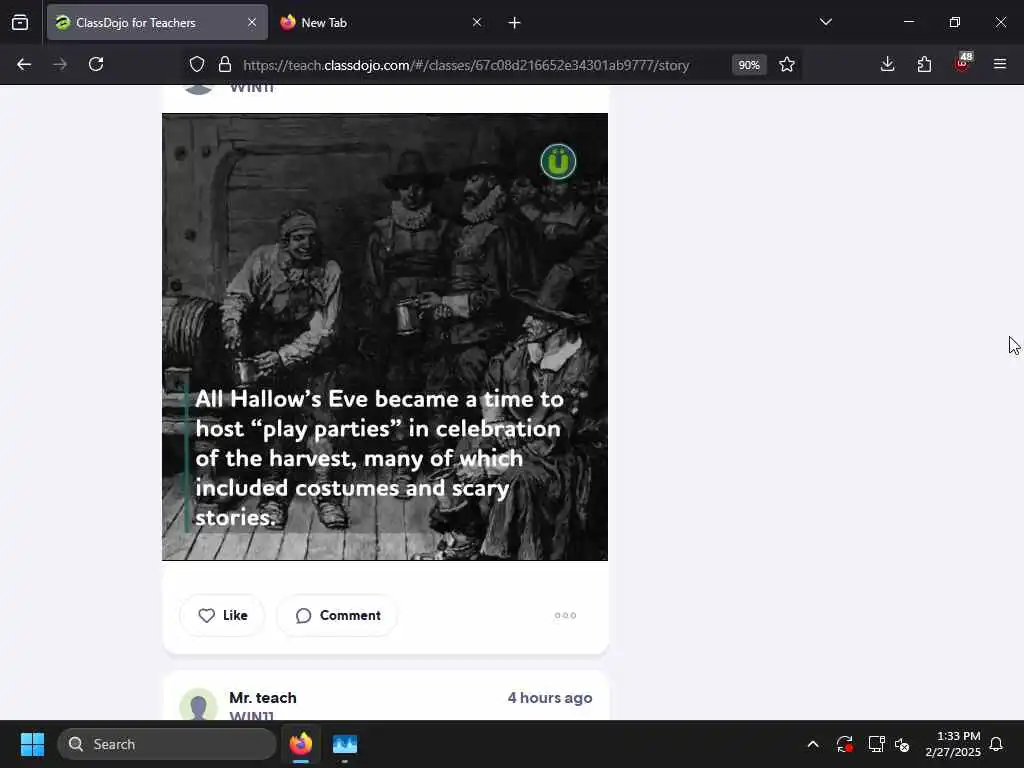1024x768 pixels.
Task: Click the speech bubble icon on Comment
Action: (303, 615)
